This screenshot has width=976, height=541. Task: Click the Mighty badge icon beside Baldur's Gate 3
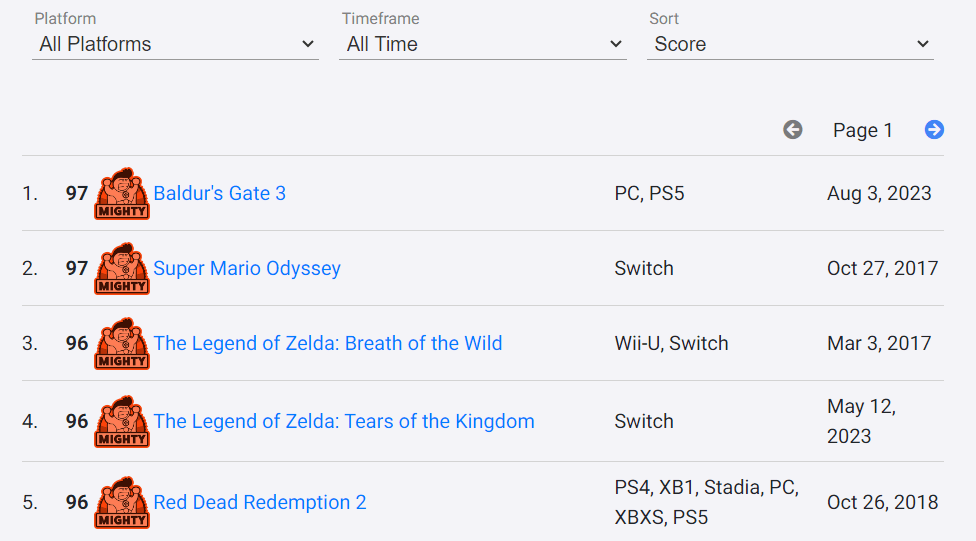click(121, 194)
